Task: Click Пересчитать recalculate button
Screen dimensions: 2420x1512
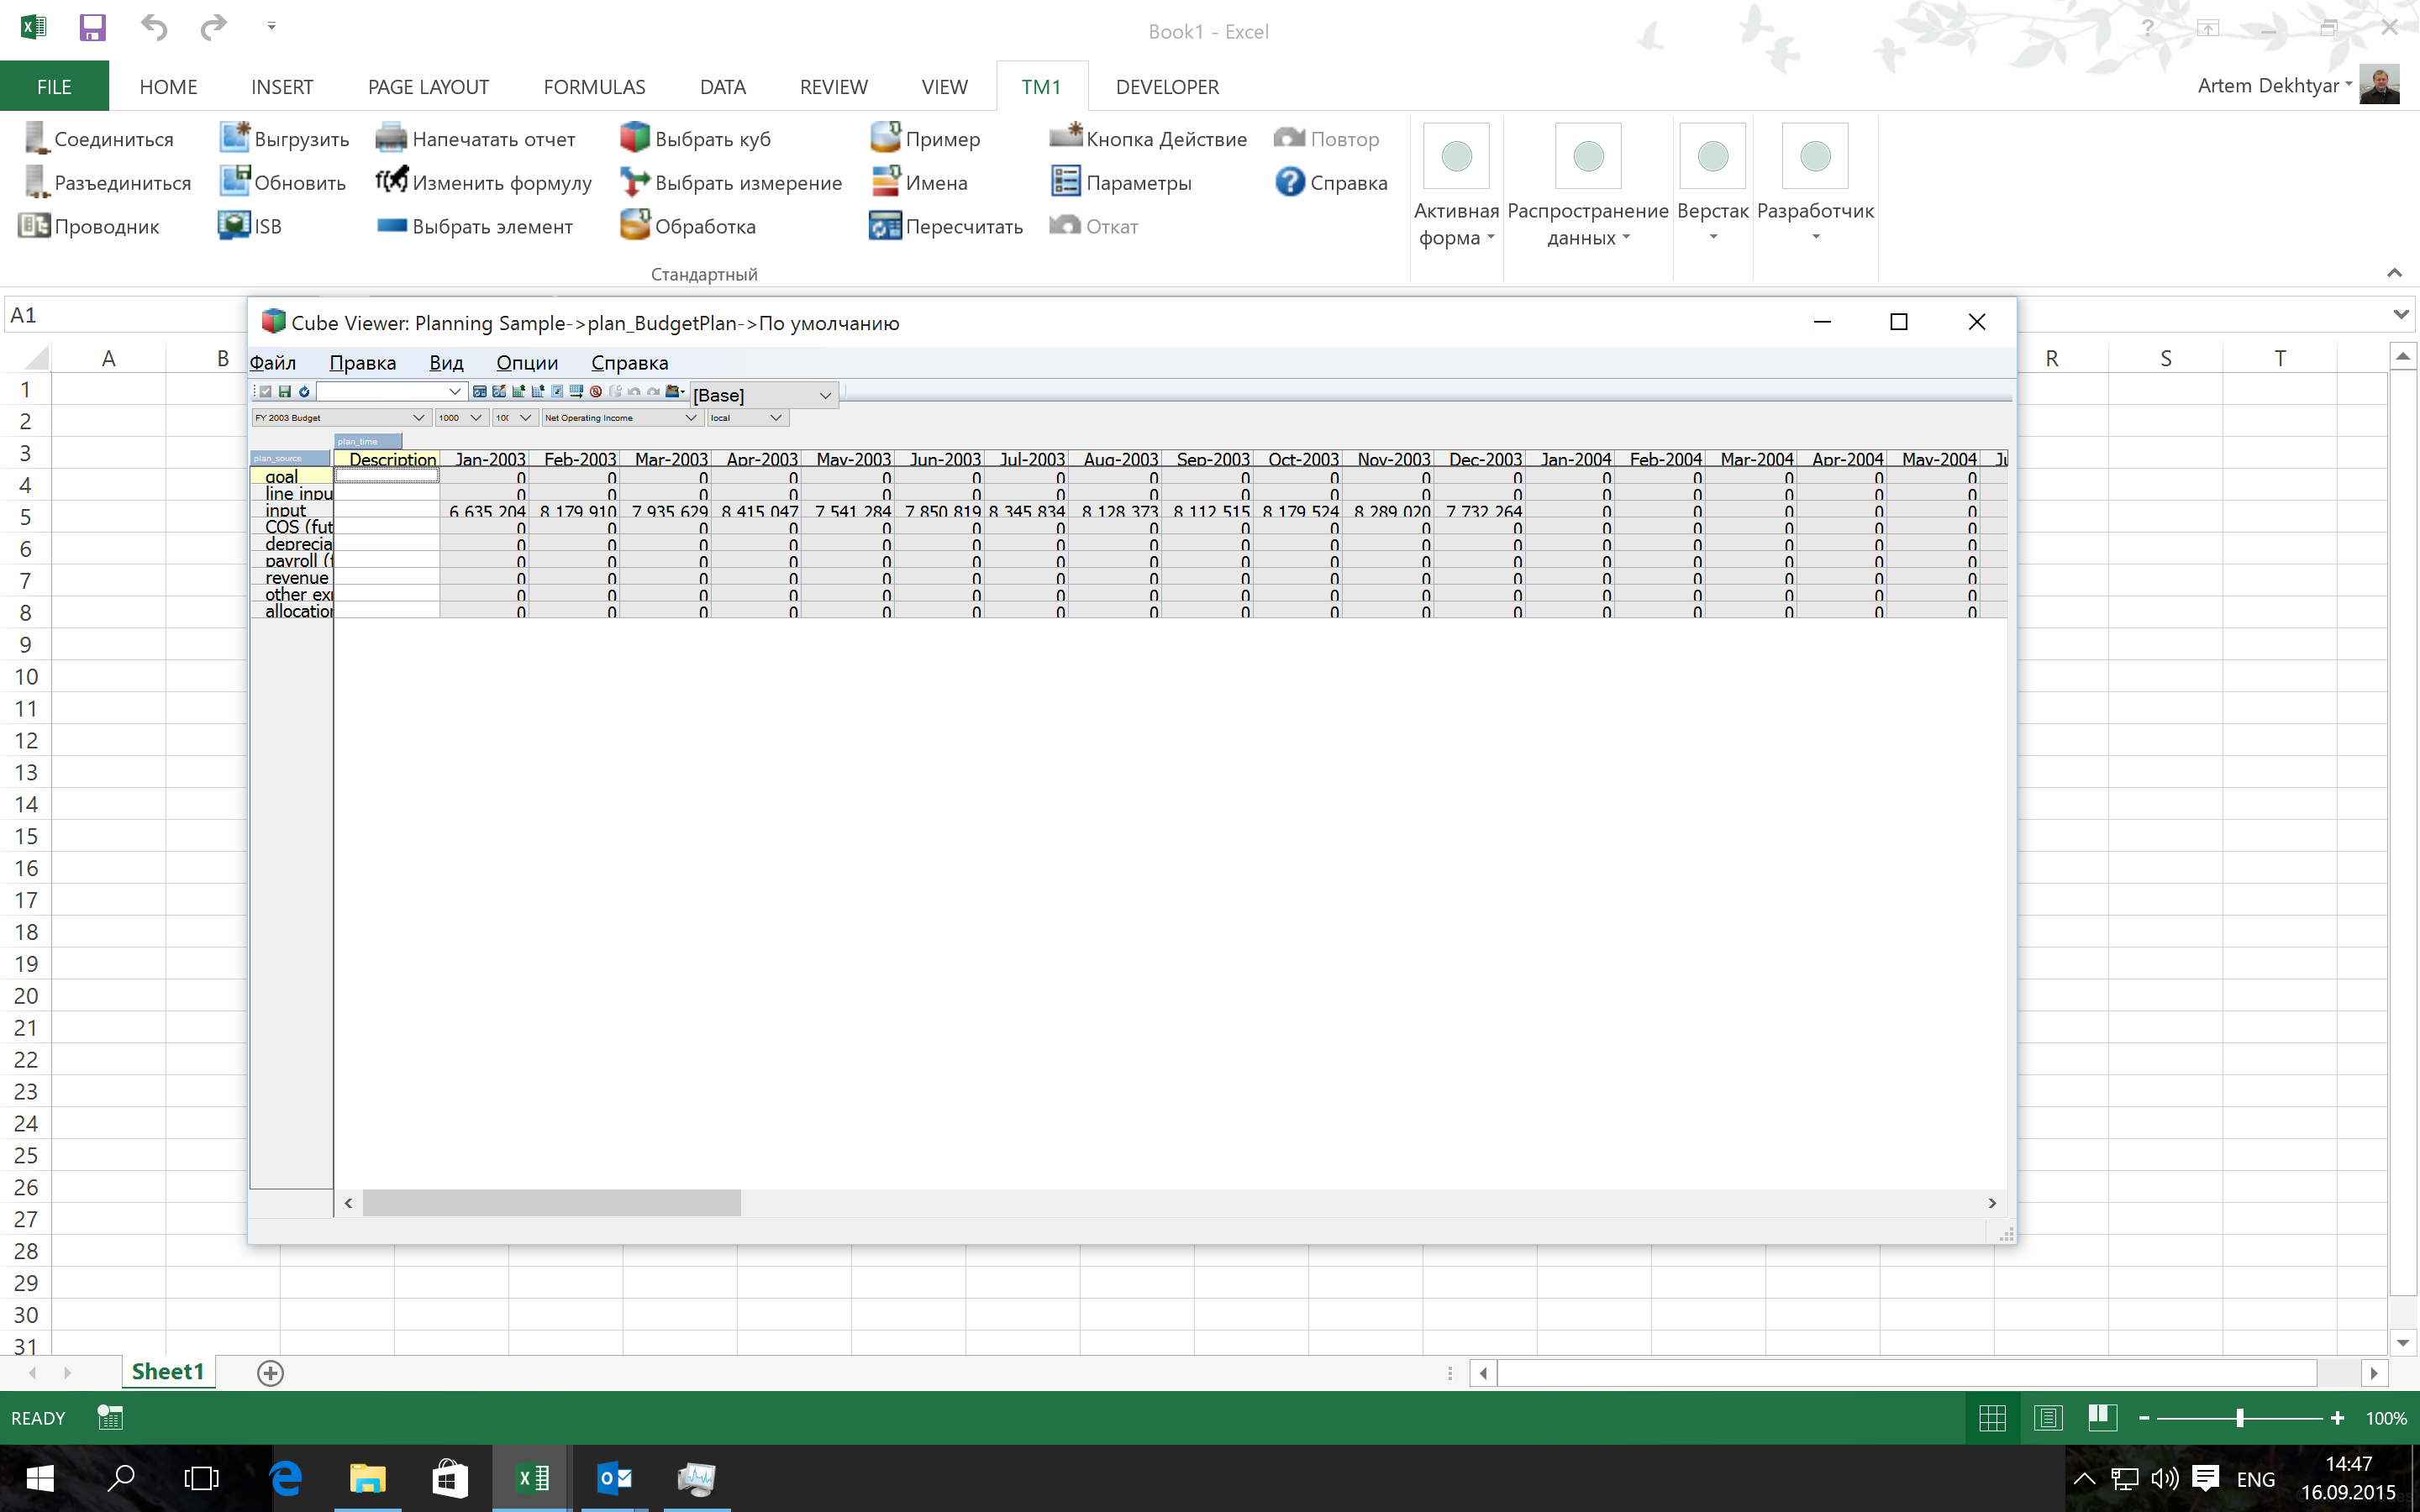Action: point(946,226)
